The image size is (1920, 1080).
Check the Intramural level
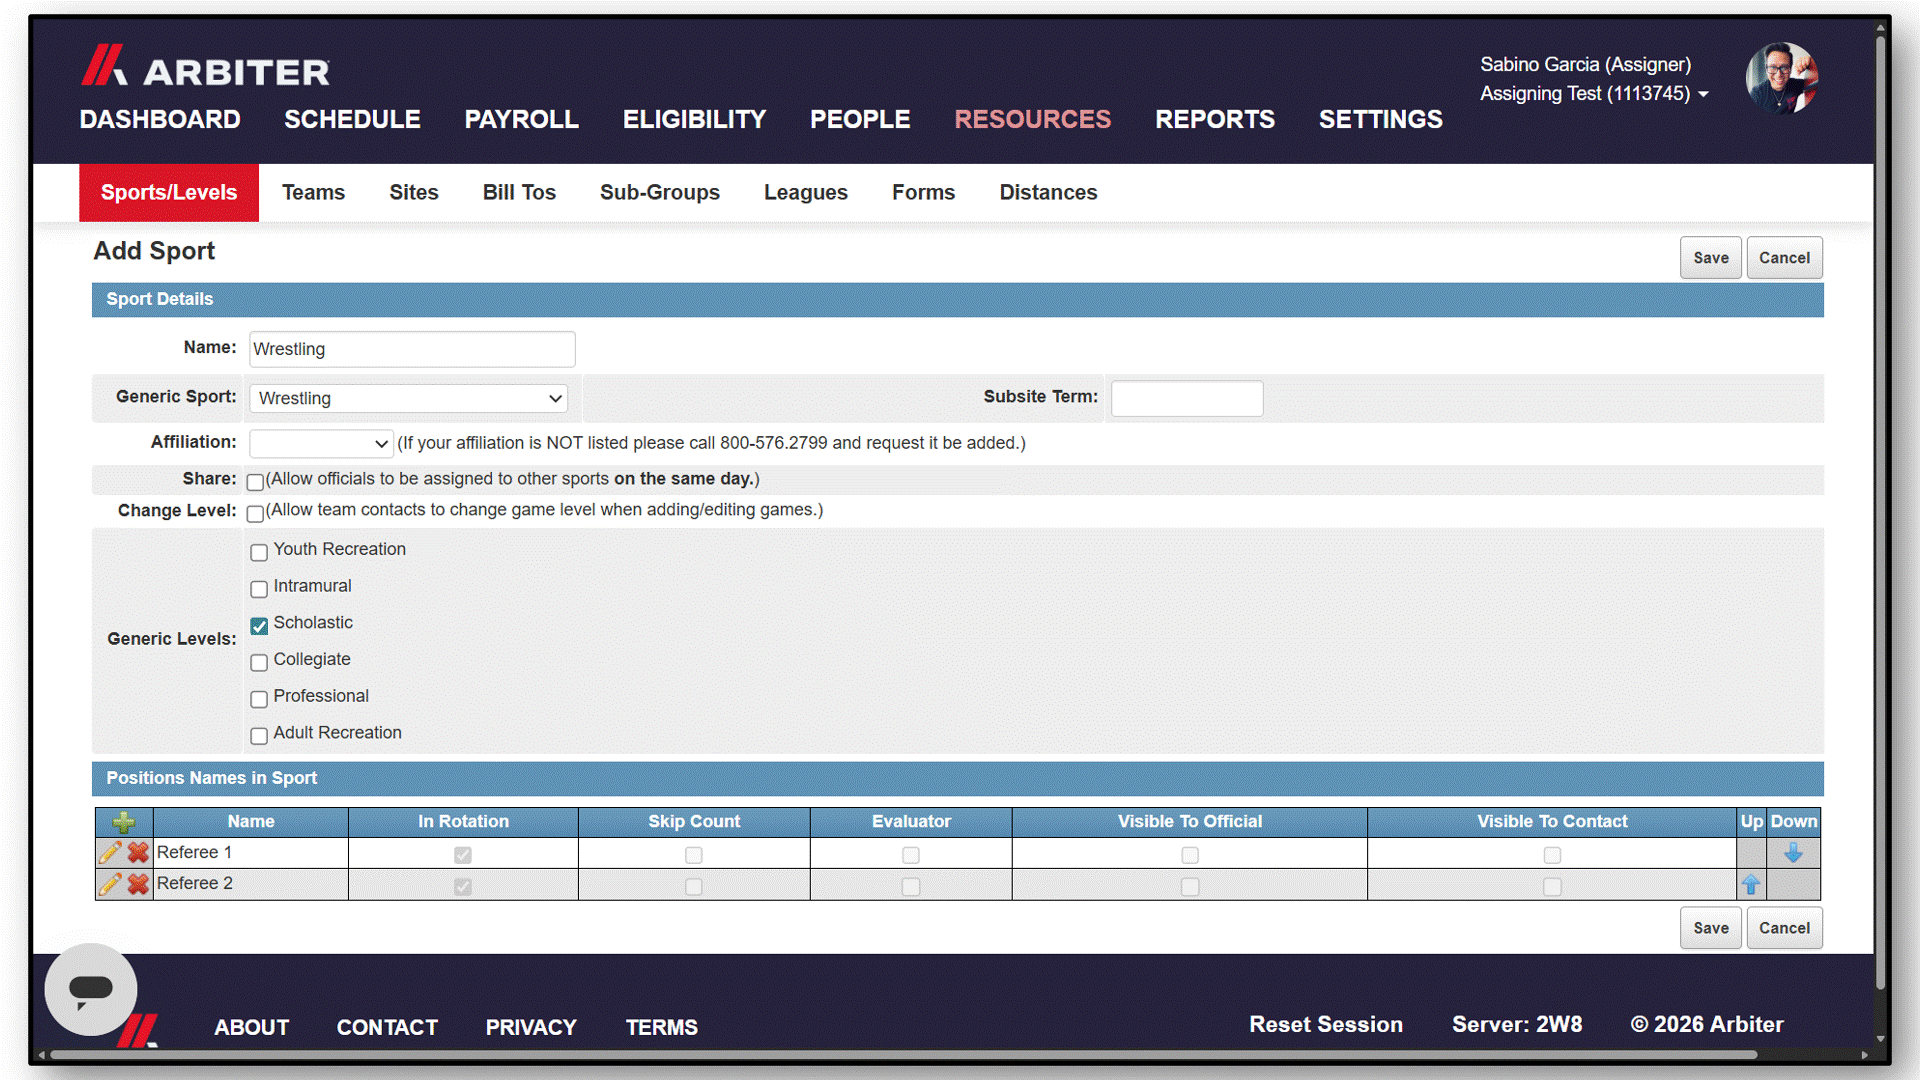(x=259, y=589)
